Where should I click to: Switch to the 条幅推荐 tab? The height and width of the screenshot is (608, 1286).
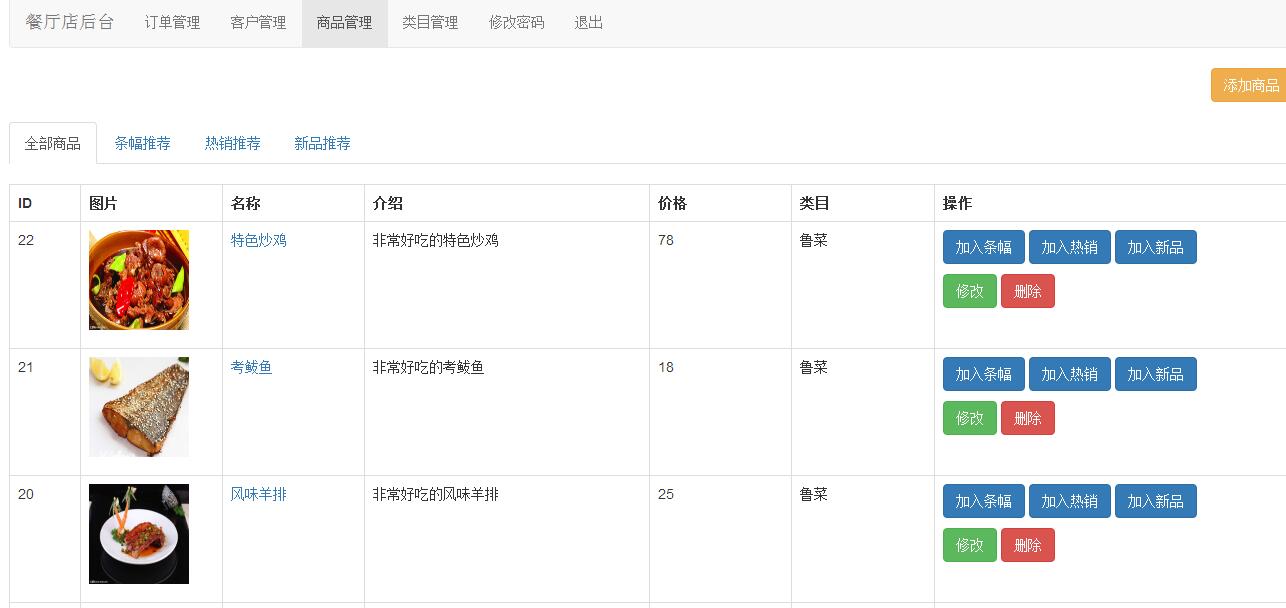click(142, 144)
